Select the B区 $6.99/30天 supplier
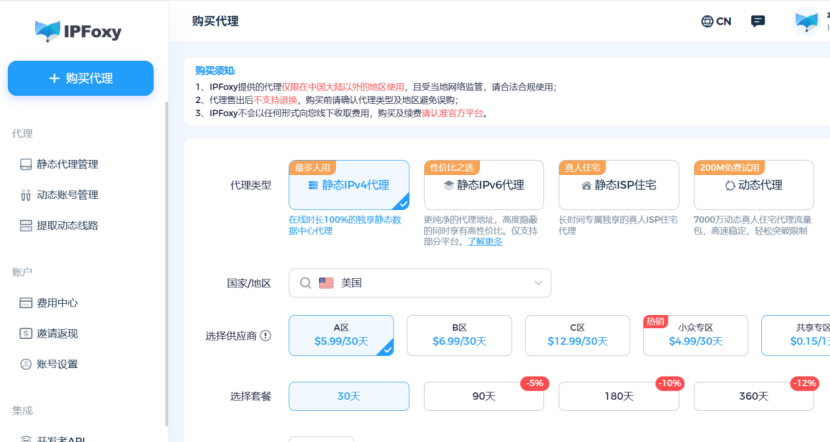The height and width of the screenshot is (442, 830). coord(459,335)
